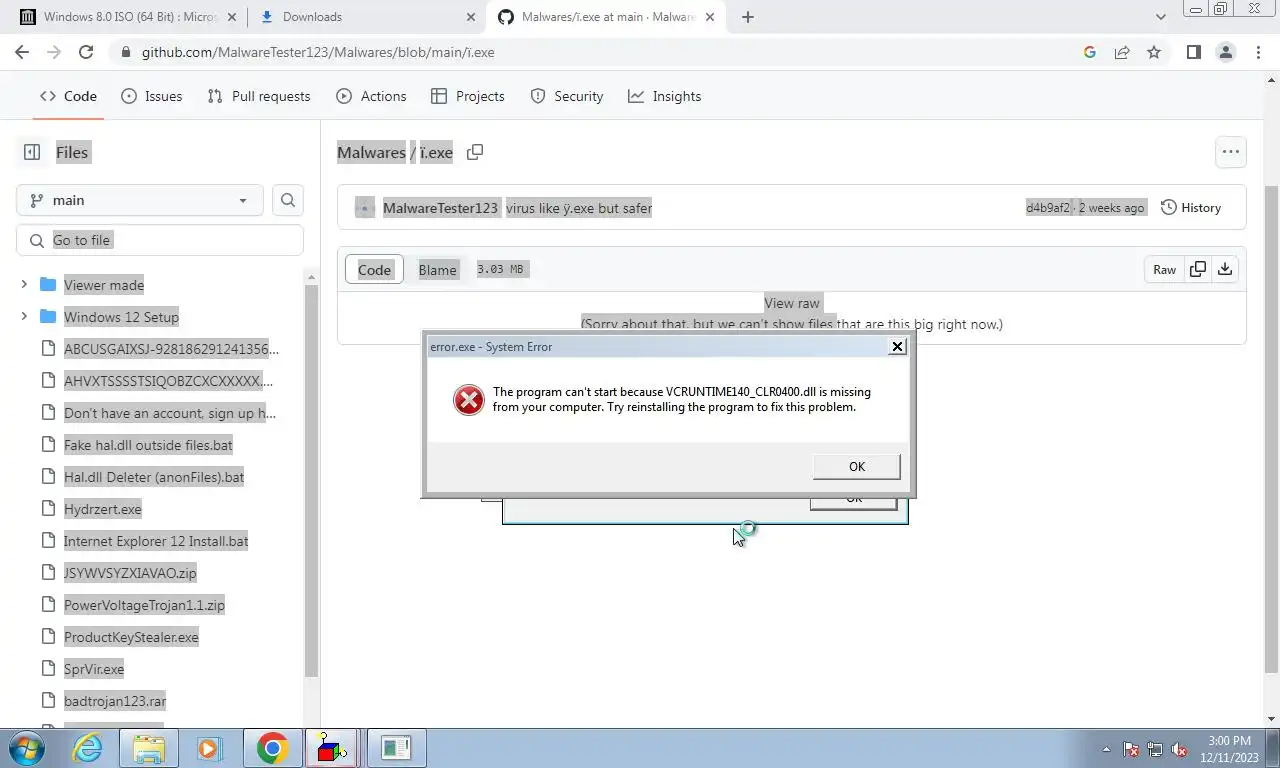Open the file History

pos(1190,208)
